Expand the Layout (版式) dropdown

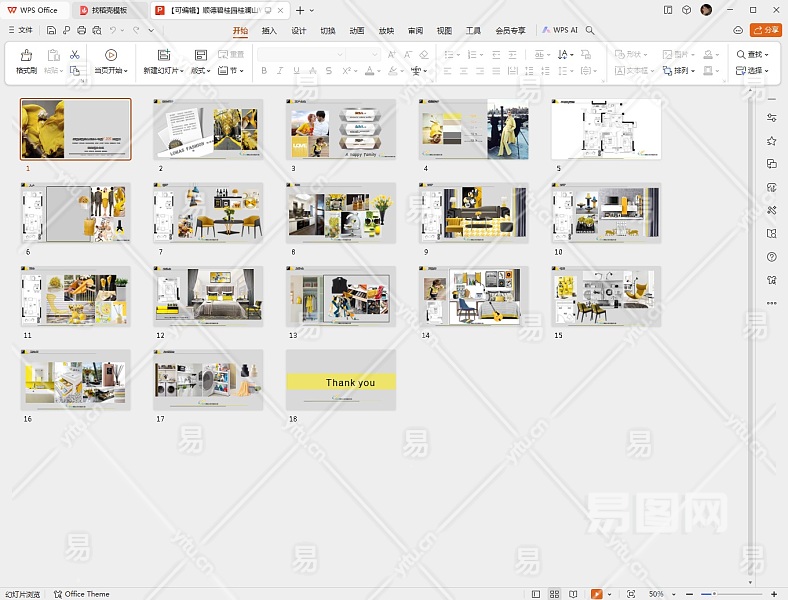pos(200,71)
